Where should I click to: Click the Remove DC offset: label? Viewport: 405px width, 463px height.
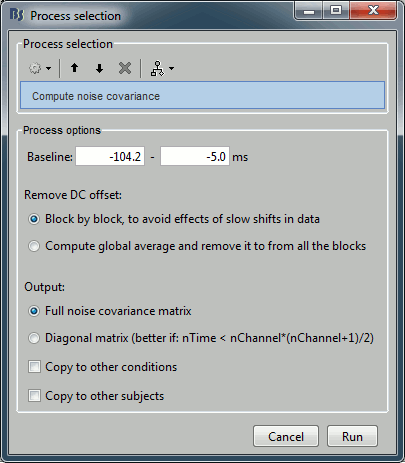click(x=73, y=195)
